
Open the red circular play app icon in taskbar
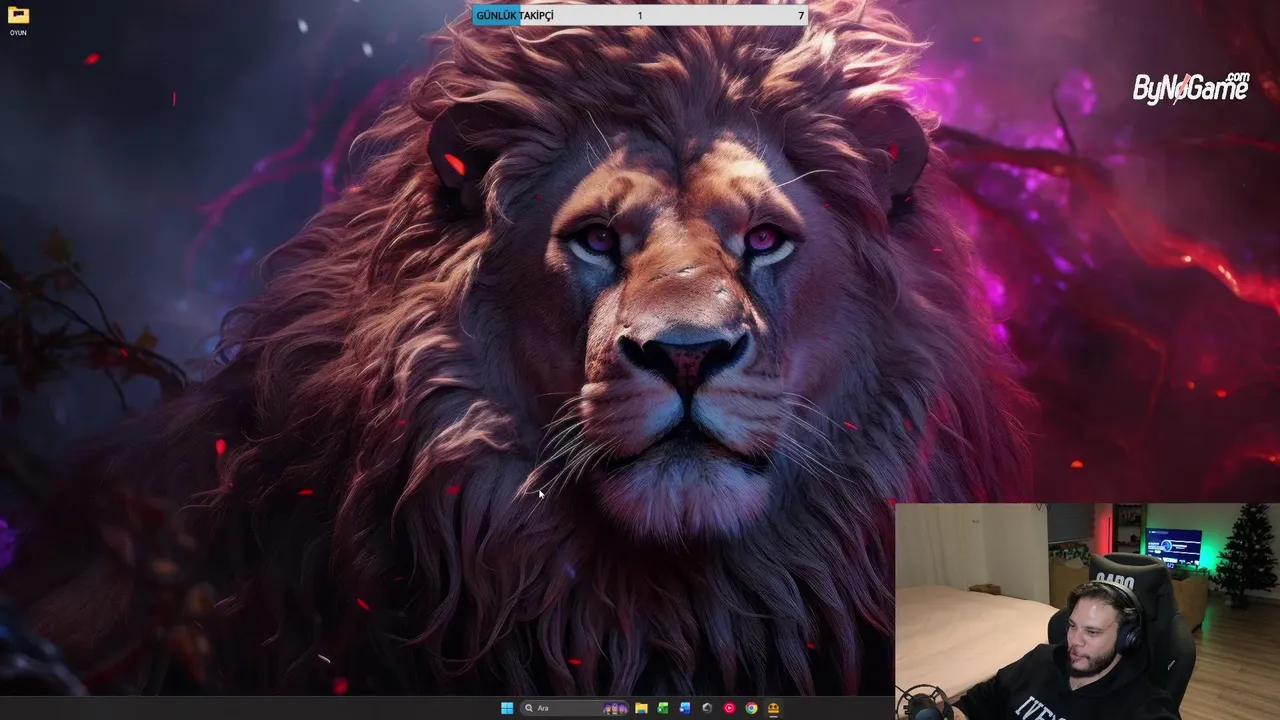tap(729, 708)
